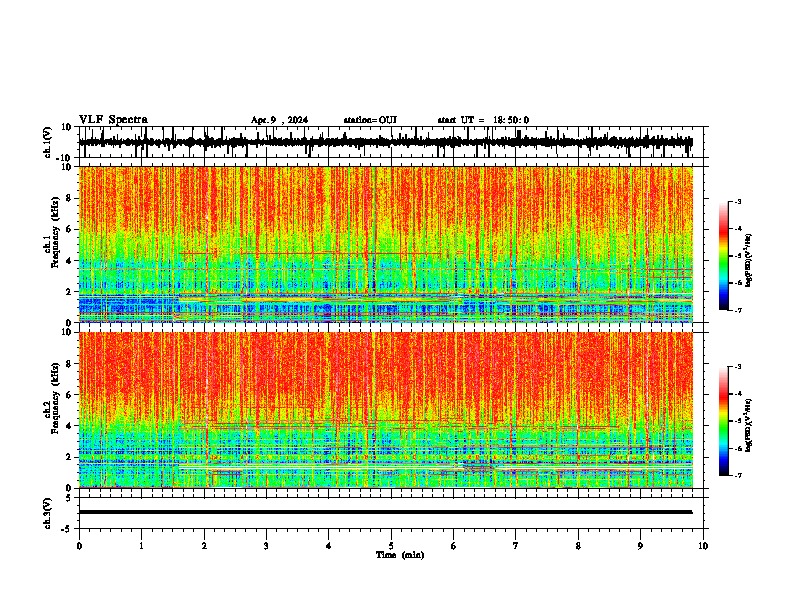Click the "4" kHz tick on ch.2 spectrogram
792x612 pixels.
pos(71,426)
